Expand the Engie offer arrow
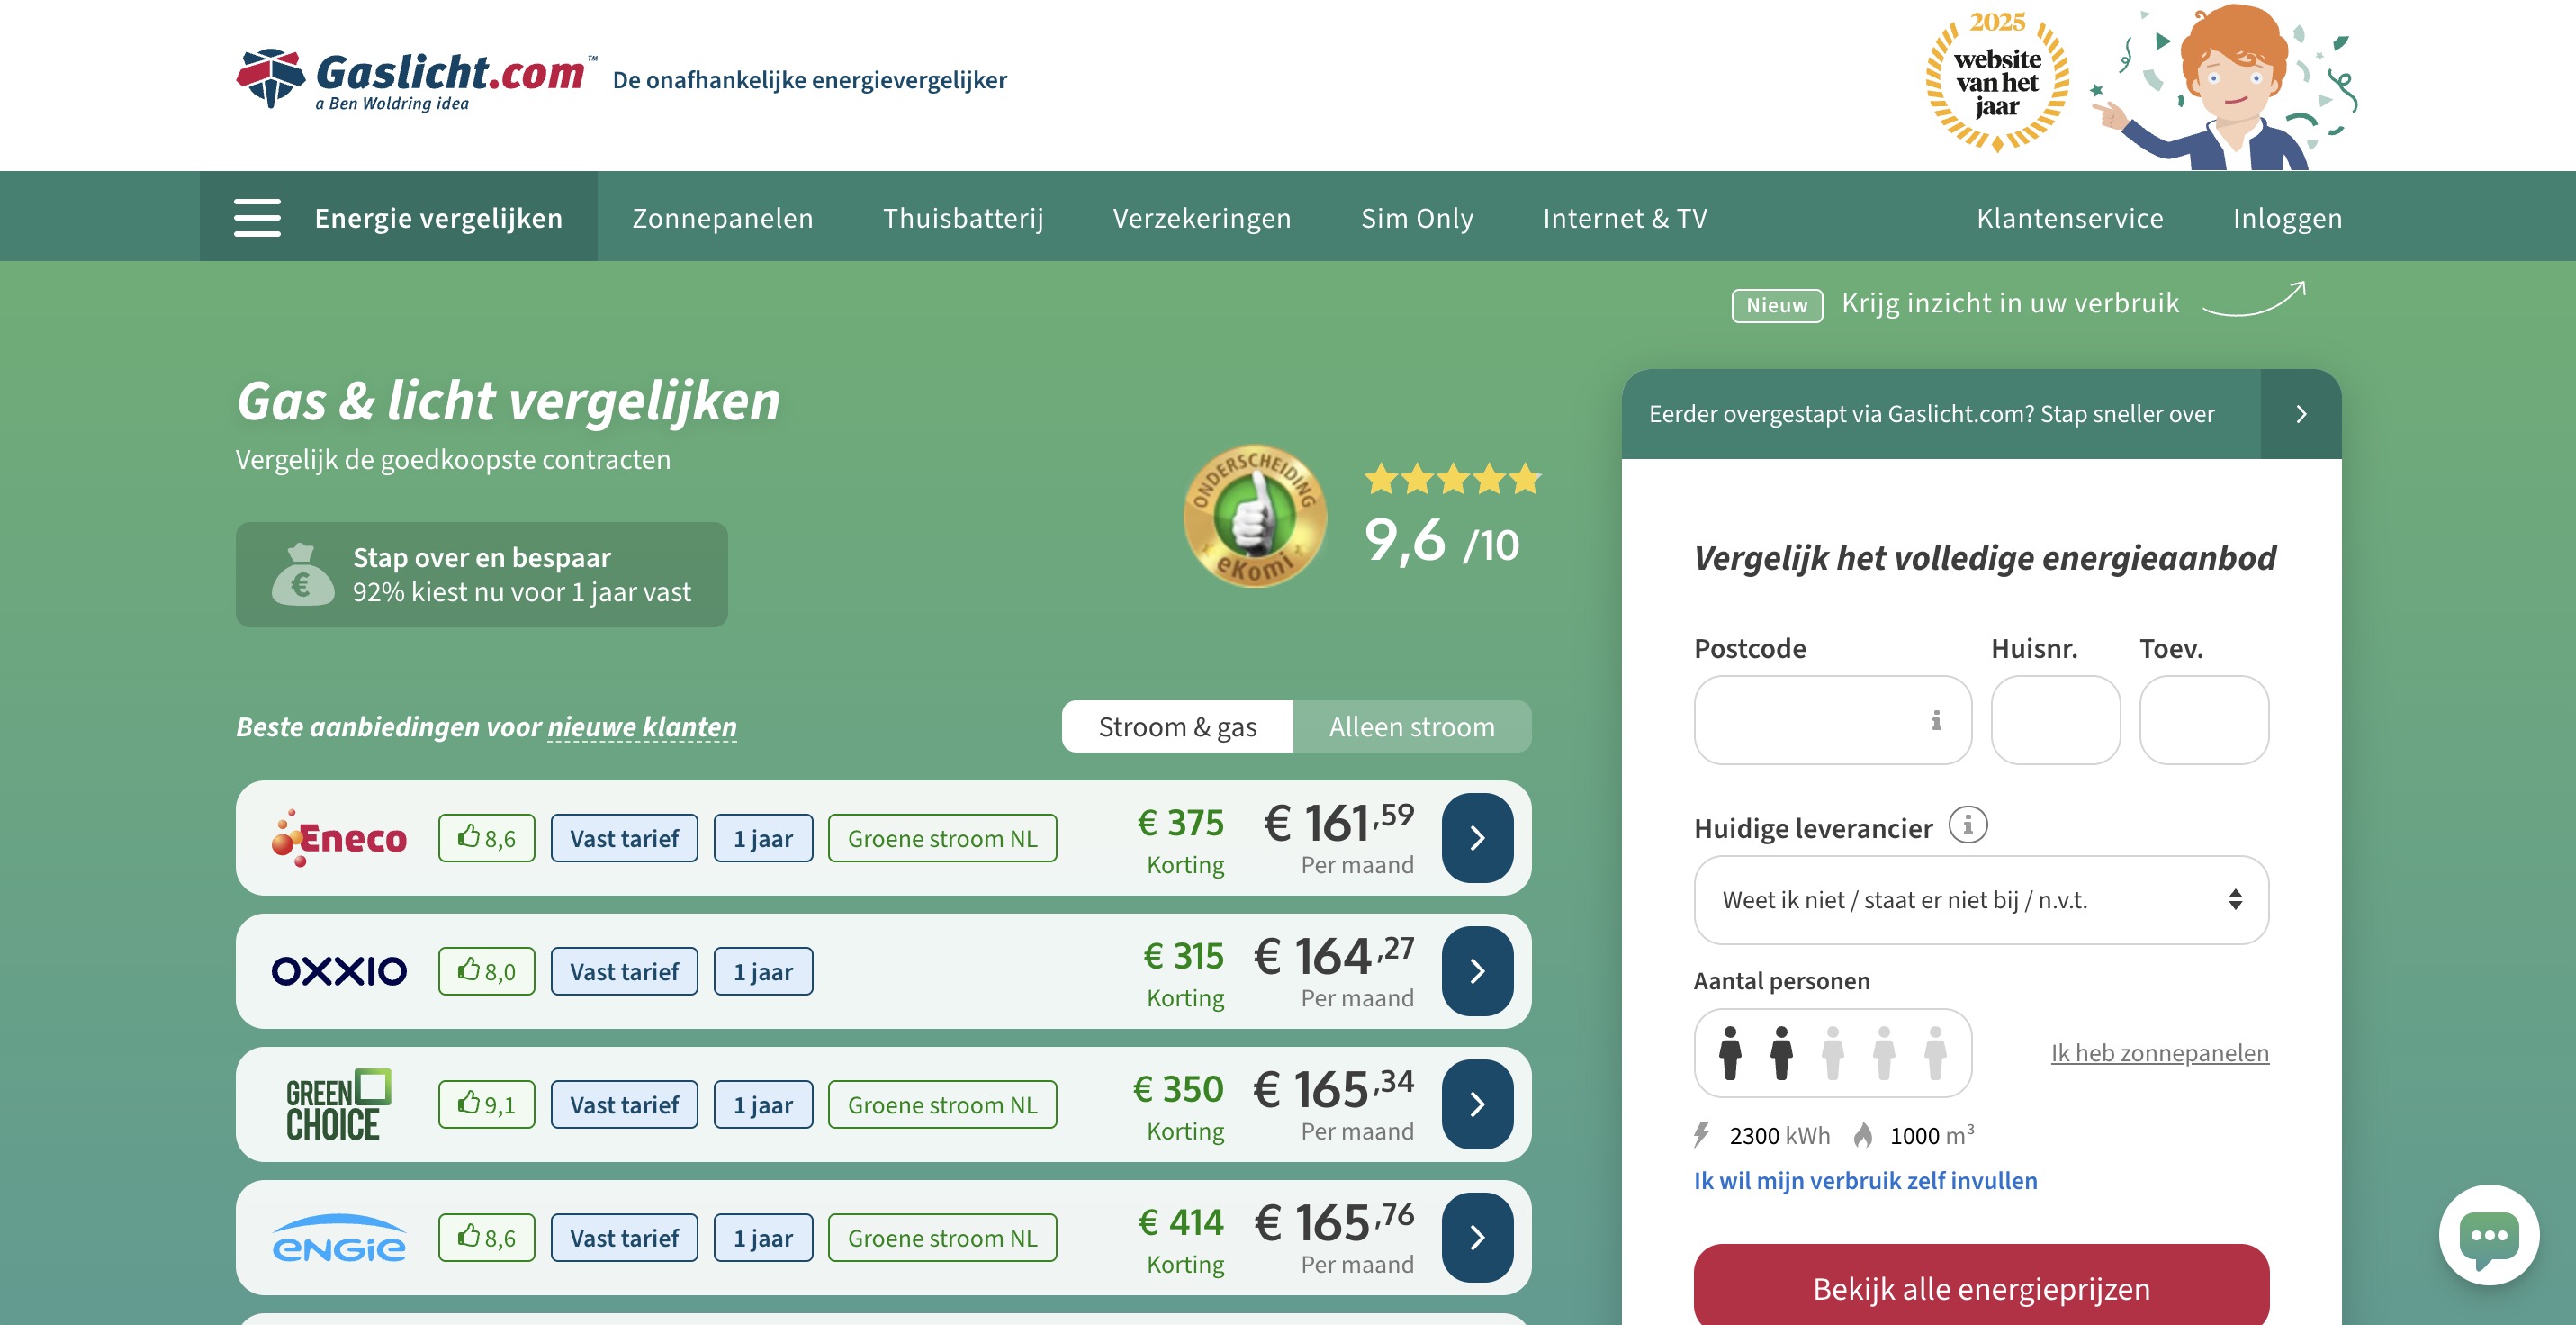The width and height of the screenshot is (2576, 1325). pyautogui.click(x=1477, y=1238)
